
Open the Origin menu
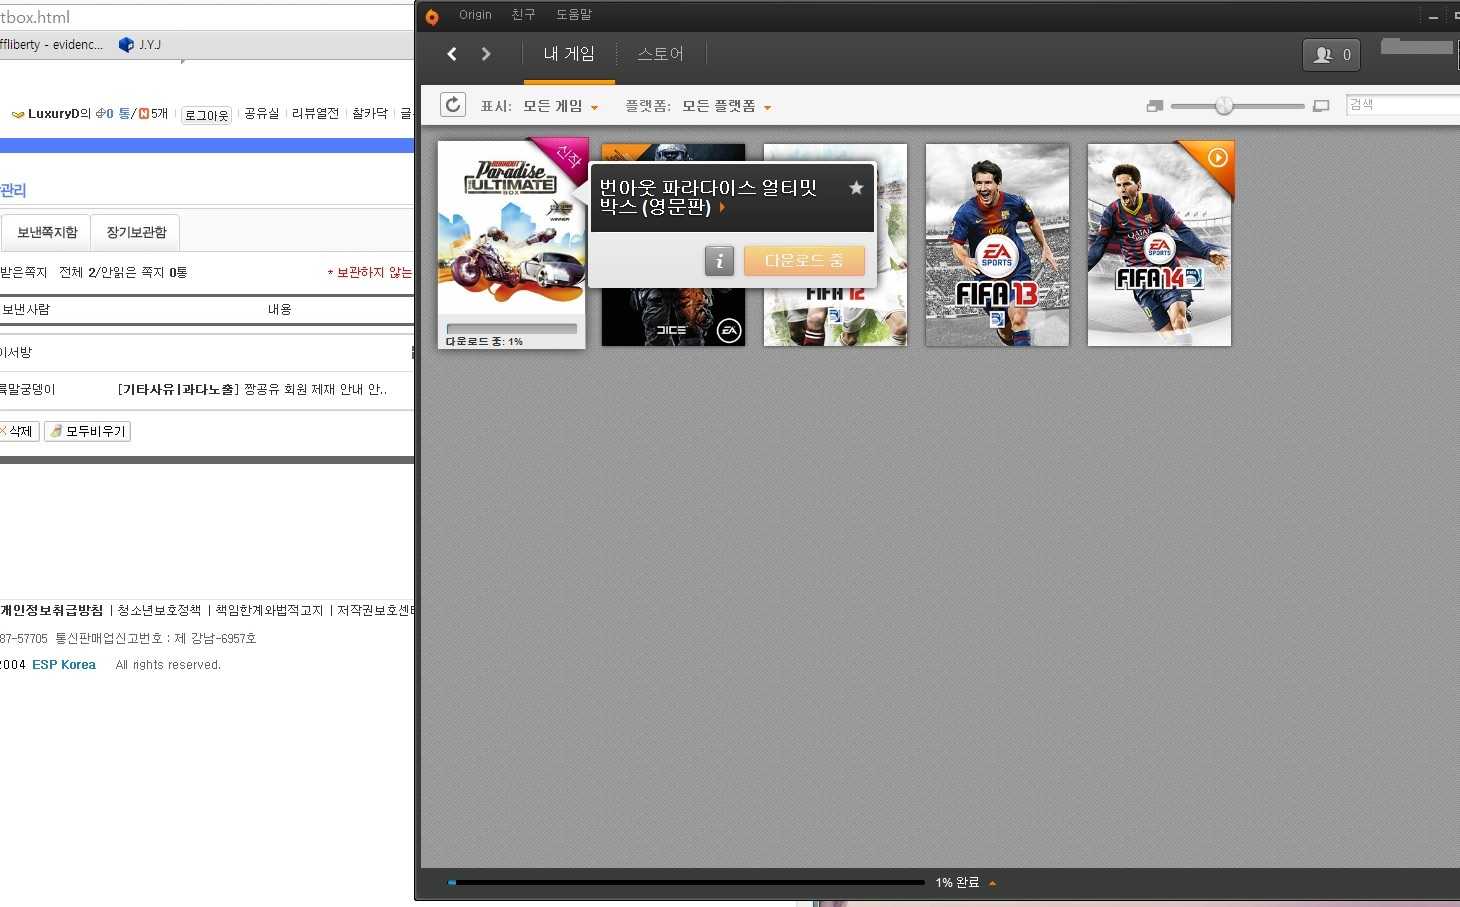click(x=475, y=15)
